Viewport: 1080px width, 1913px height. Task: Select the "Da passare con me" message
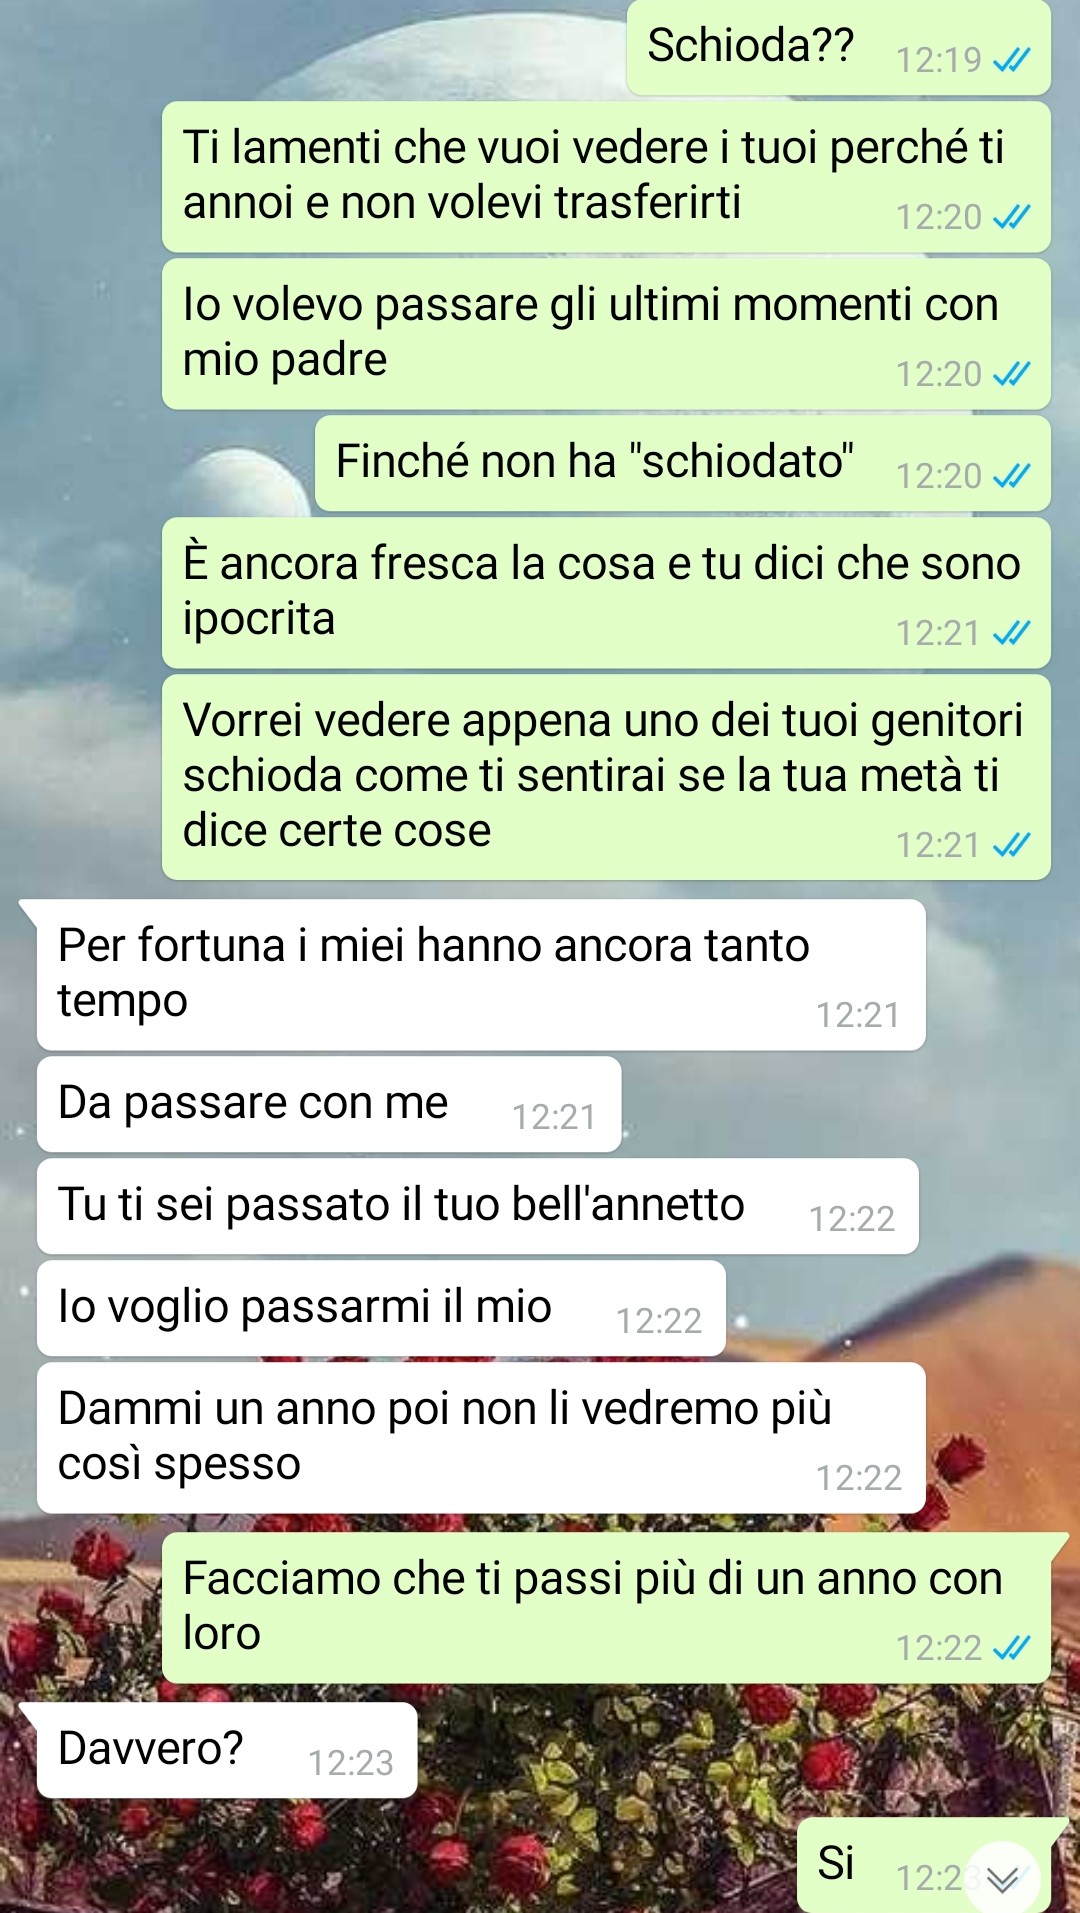pos(329,1104)
